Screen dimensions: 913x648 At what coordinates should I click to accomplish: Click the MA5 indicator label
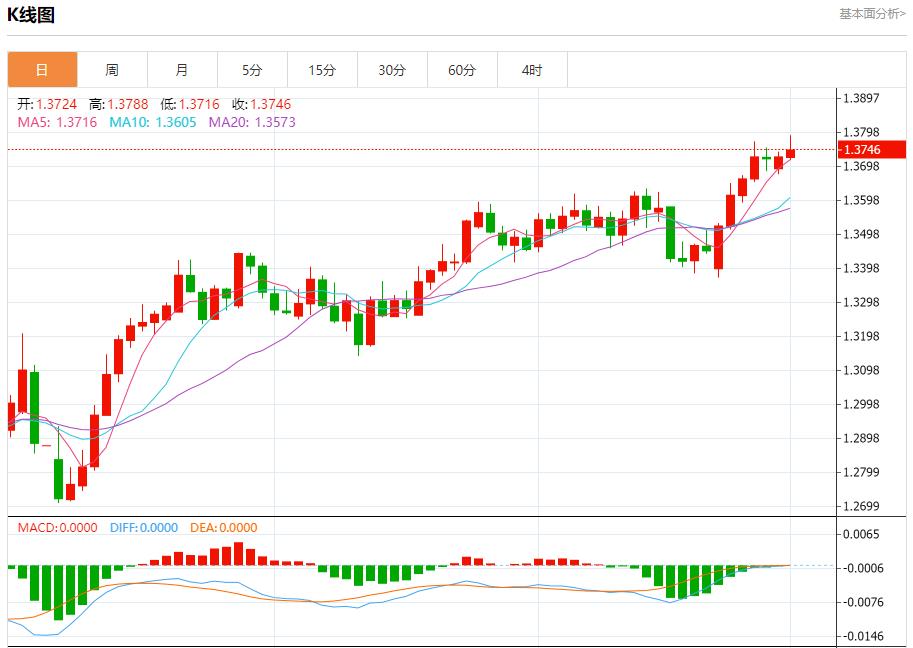[x=57, y=122]
